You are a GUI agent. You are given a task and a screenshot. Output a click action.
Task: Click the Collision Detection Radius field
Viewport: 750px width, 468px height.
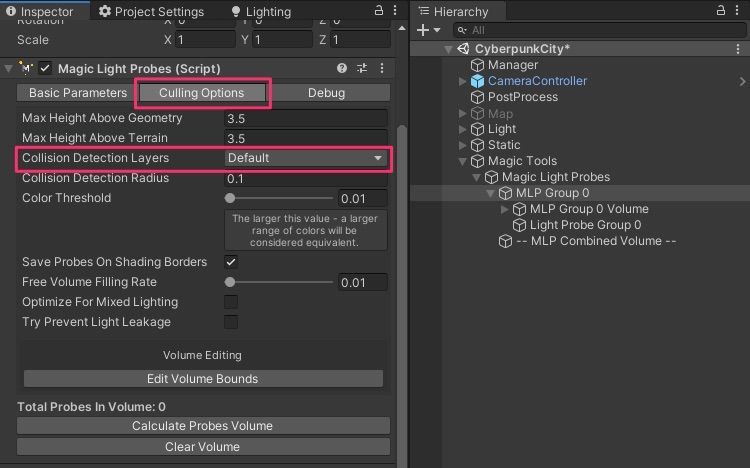(305, 178)
